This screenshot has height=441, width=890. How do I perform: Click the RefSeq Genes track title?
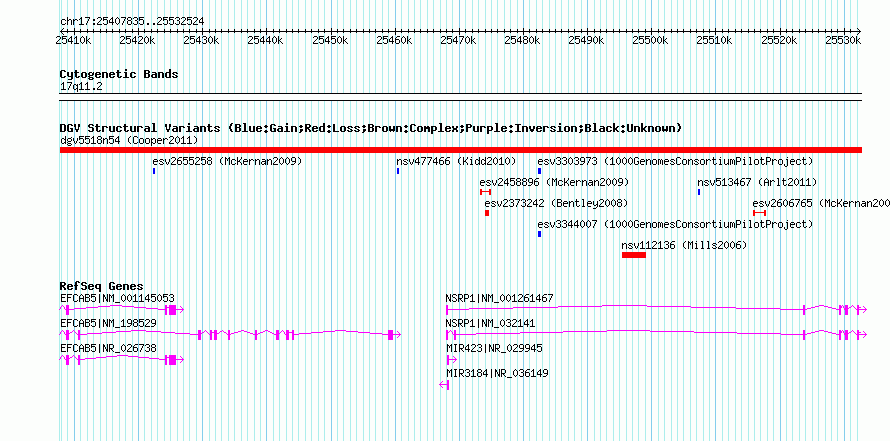pos(102,285)
